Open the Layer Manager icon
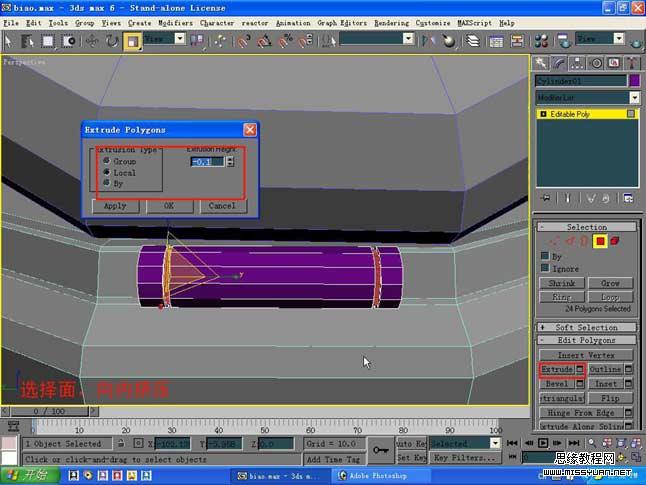 pyautogui.click(x=473, y=40)
